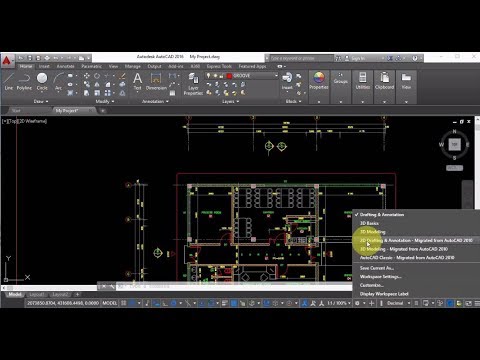480x360 pixels.
Task: Click the Insert block icon
Action: (287, 81)
